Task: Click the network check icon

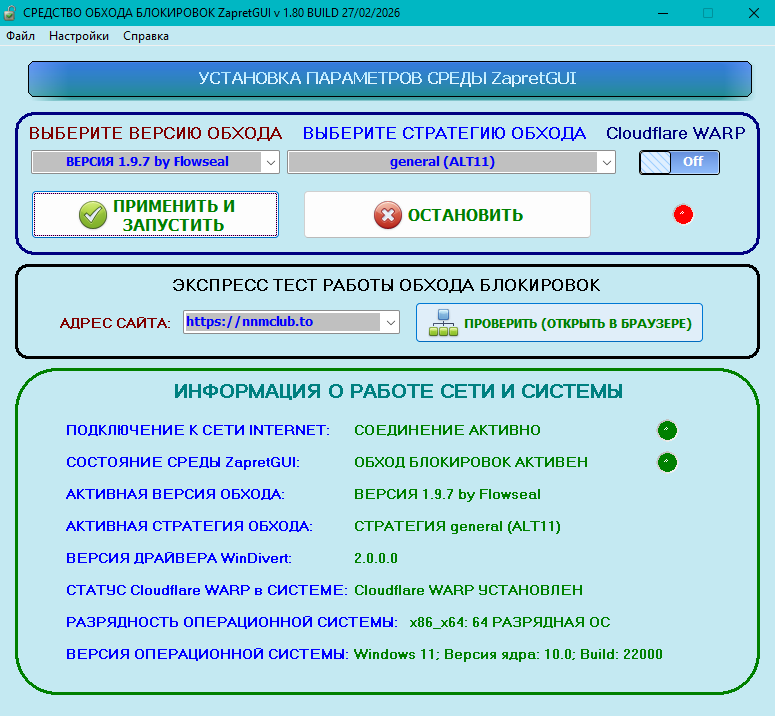Action: pos(440,323)
